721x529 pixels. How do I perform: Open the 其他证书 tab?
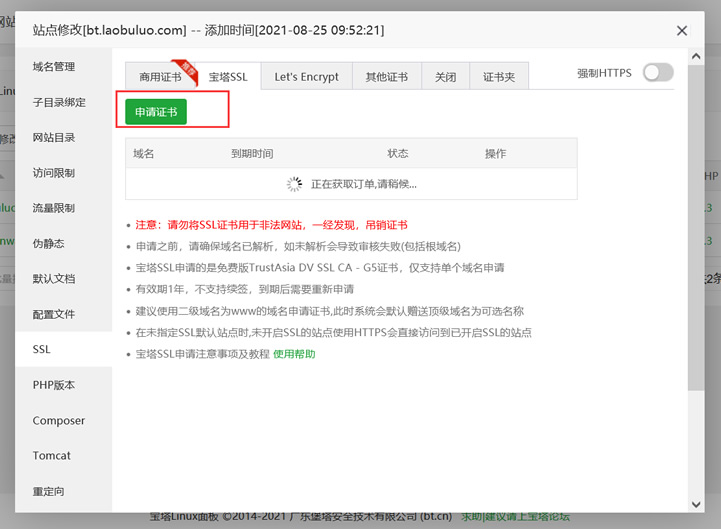[387, 77]
